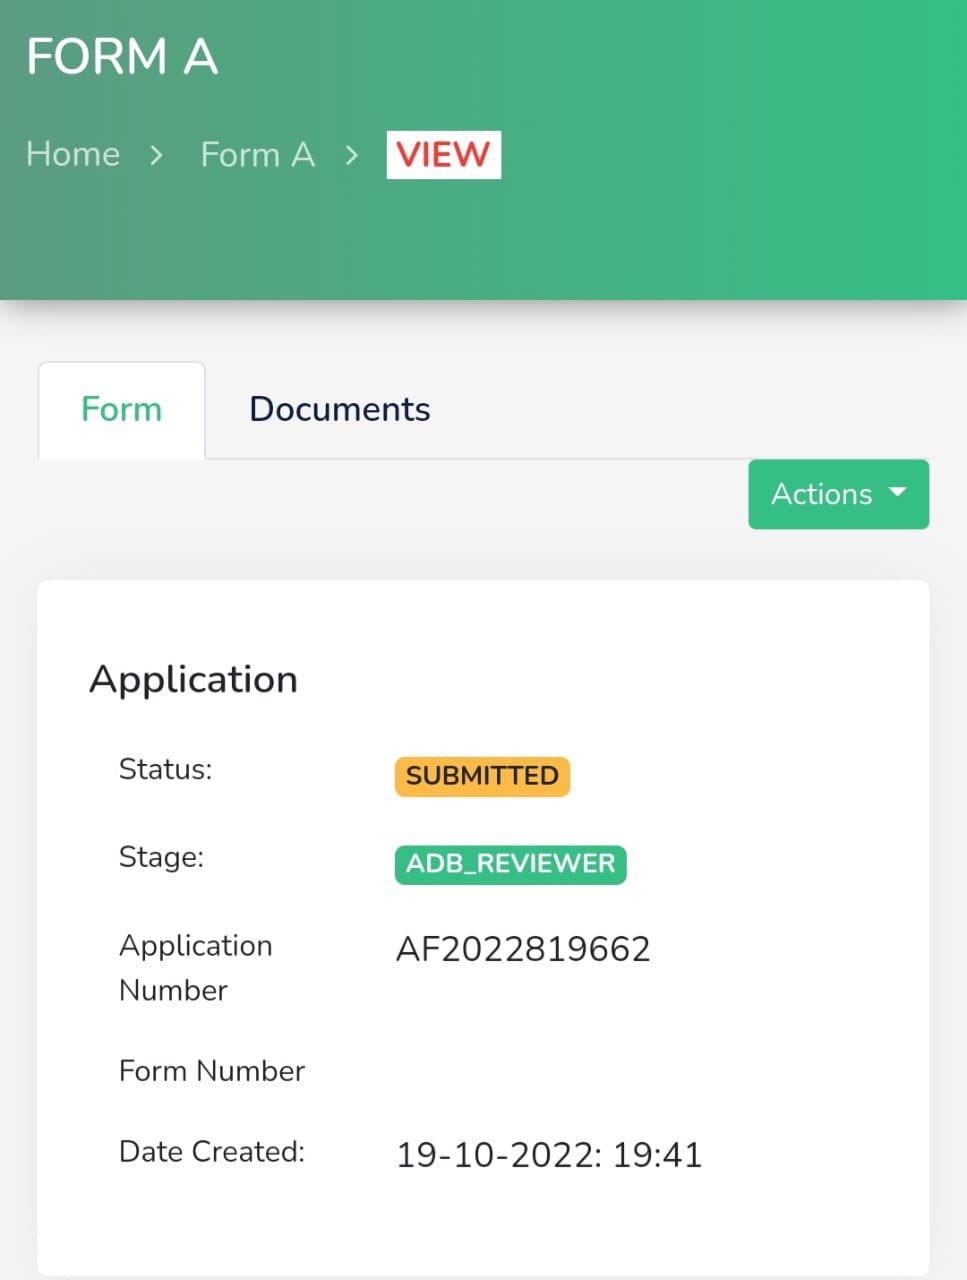Switch to the Documents tab

339,410
